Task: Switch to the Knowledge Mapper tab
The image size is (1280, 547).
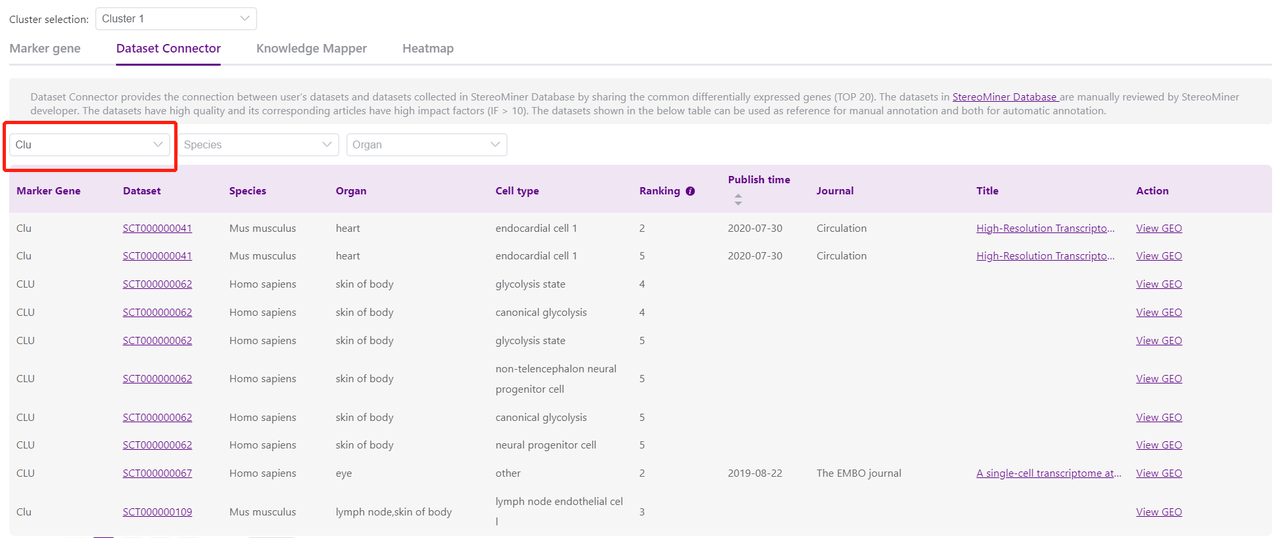Action: pos(311,48)
